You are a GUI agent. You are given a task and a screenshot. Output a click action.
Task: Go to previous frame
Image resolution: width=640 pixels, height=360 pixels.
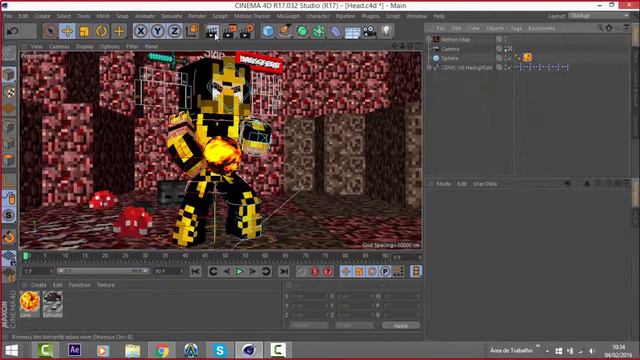click(227, 271)
